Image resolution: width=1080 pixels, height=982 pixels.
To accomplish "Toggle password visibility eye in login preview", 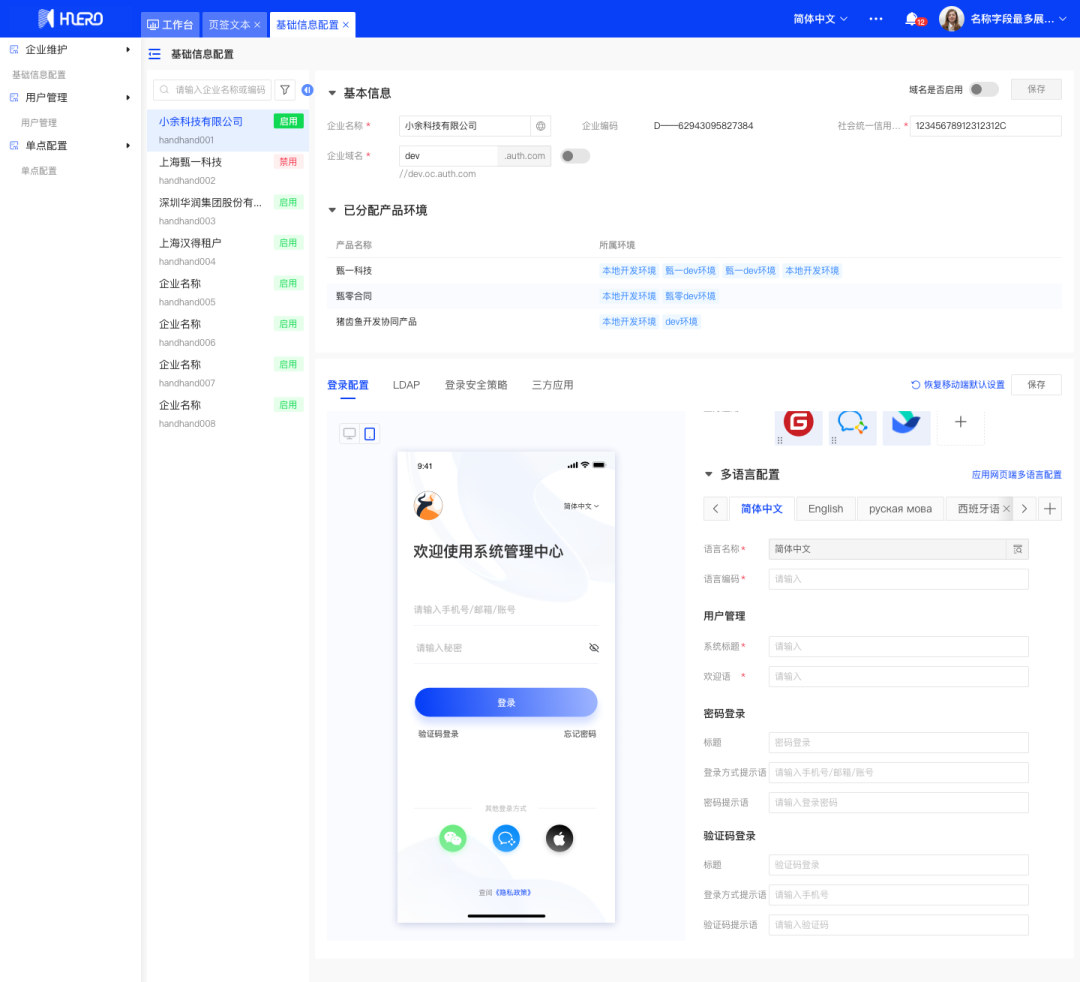I will [x=594, y=648].
